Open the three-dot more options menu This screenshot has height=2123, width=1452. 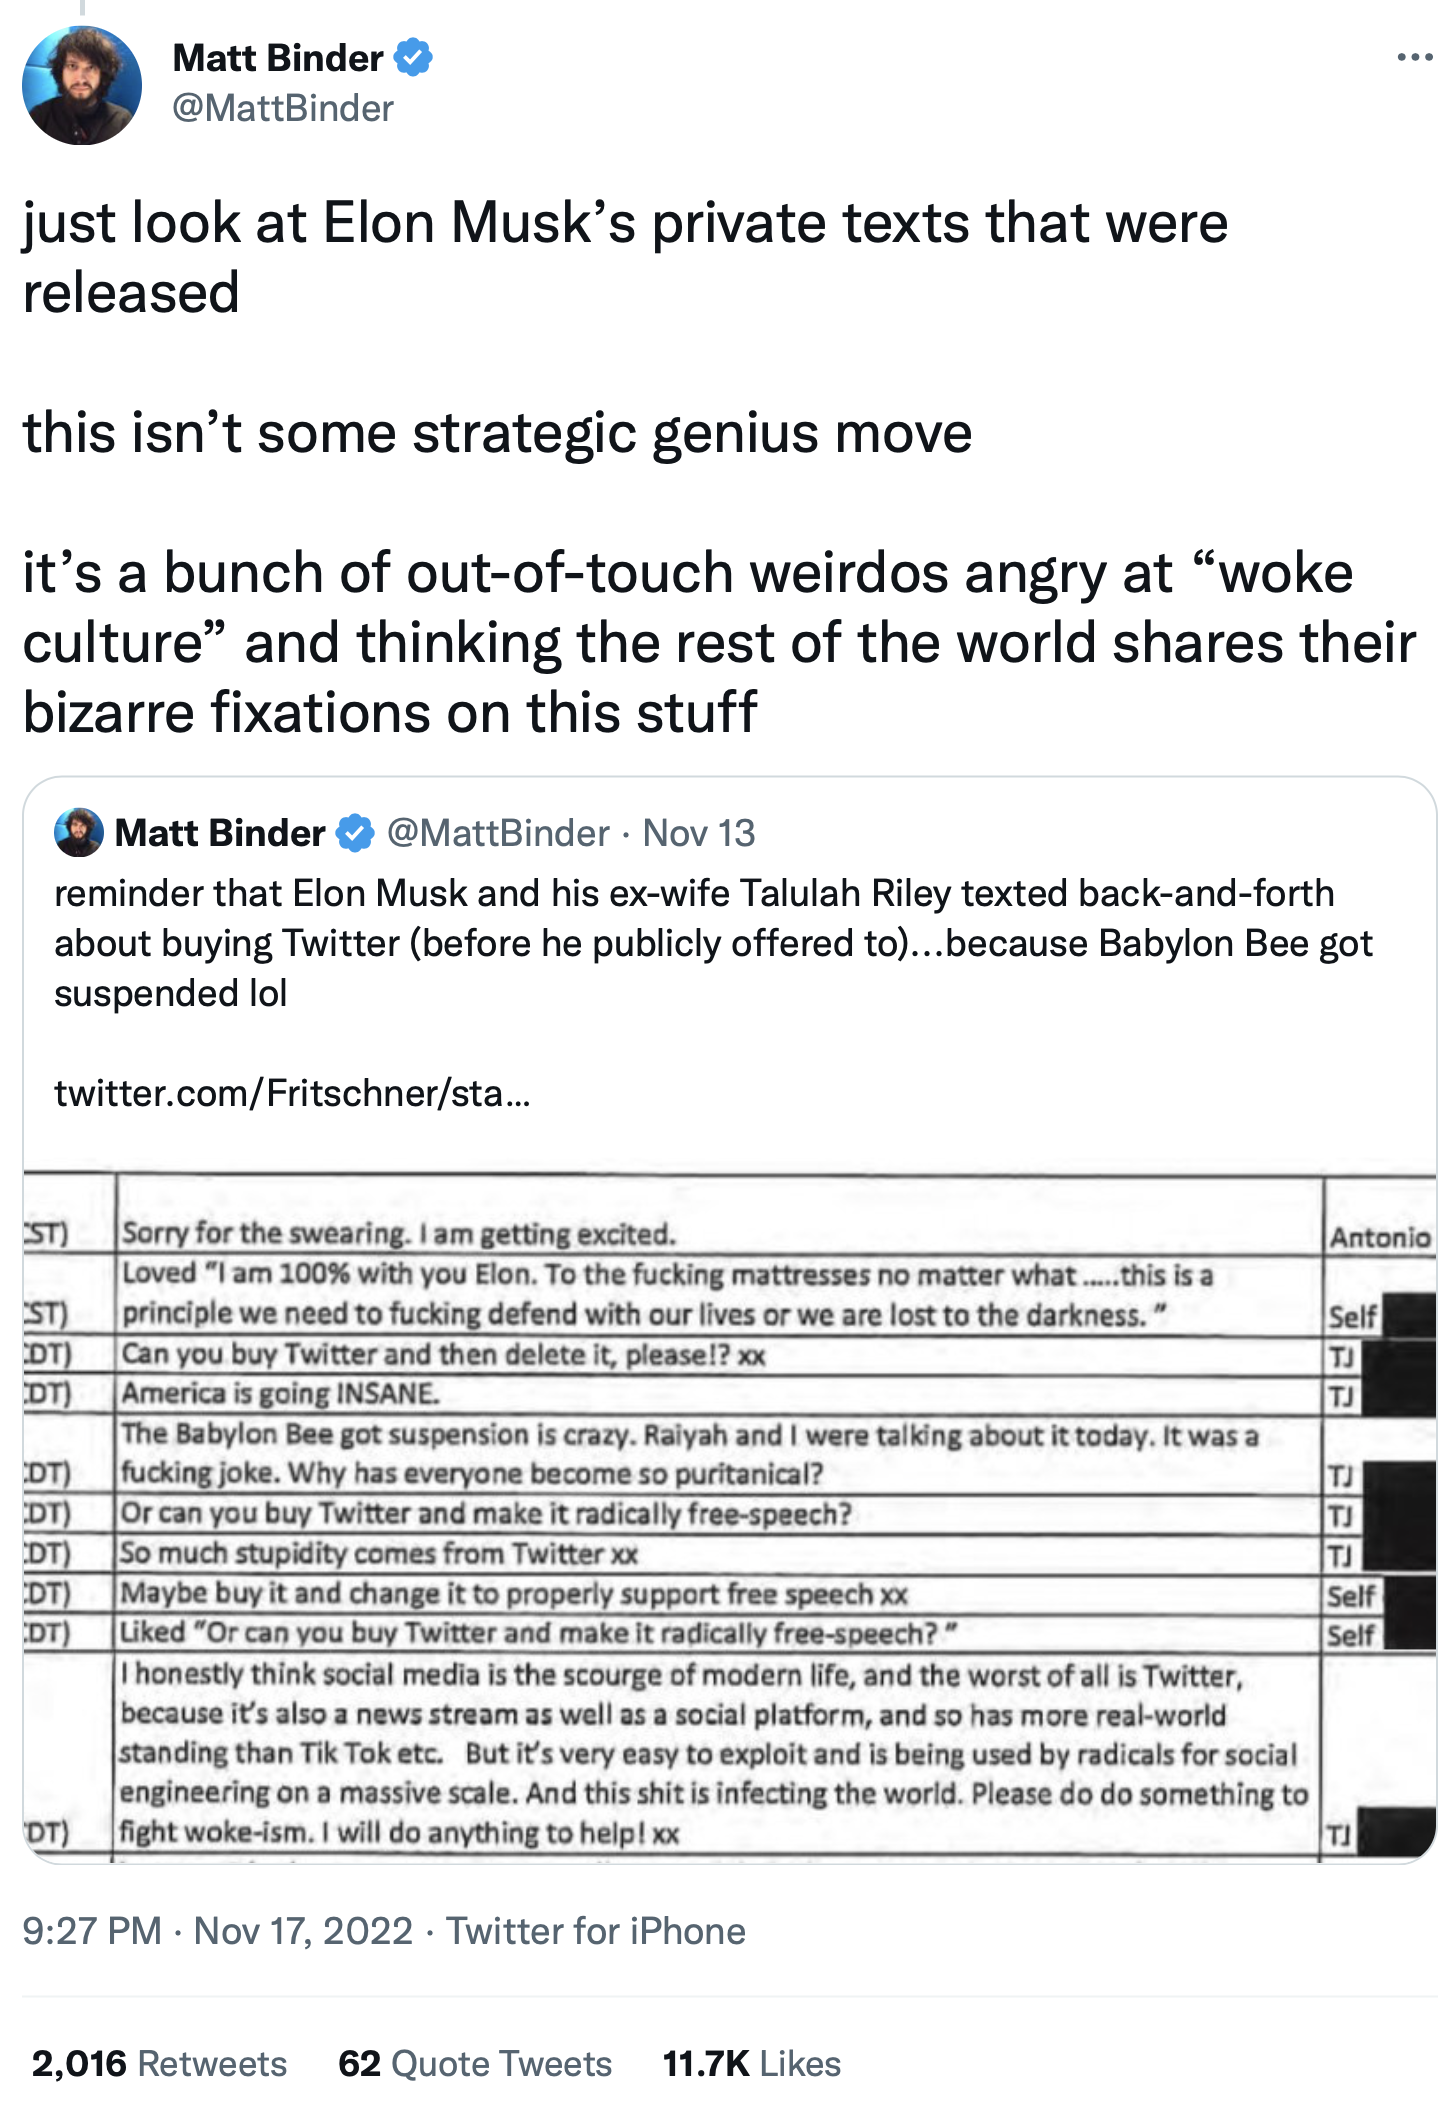[x=1414, y=58]
